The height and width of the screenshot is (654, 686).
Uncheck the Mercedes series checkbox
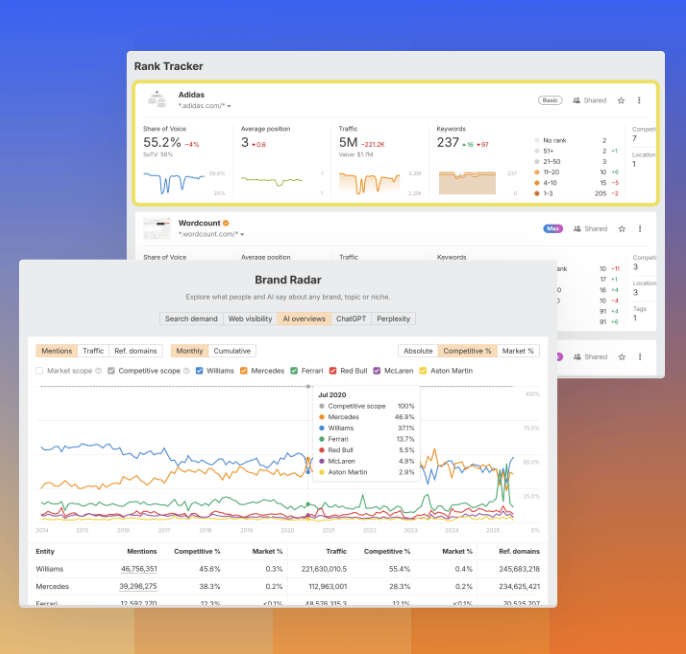(x=244, y=371)
